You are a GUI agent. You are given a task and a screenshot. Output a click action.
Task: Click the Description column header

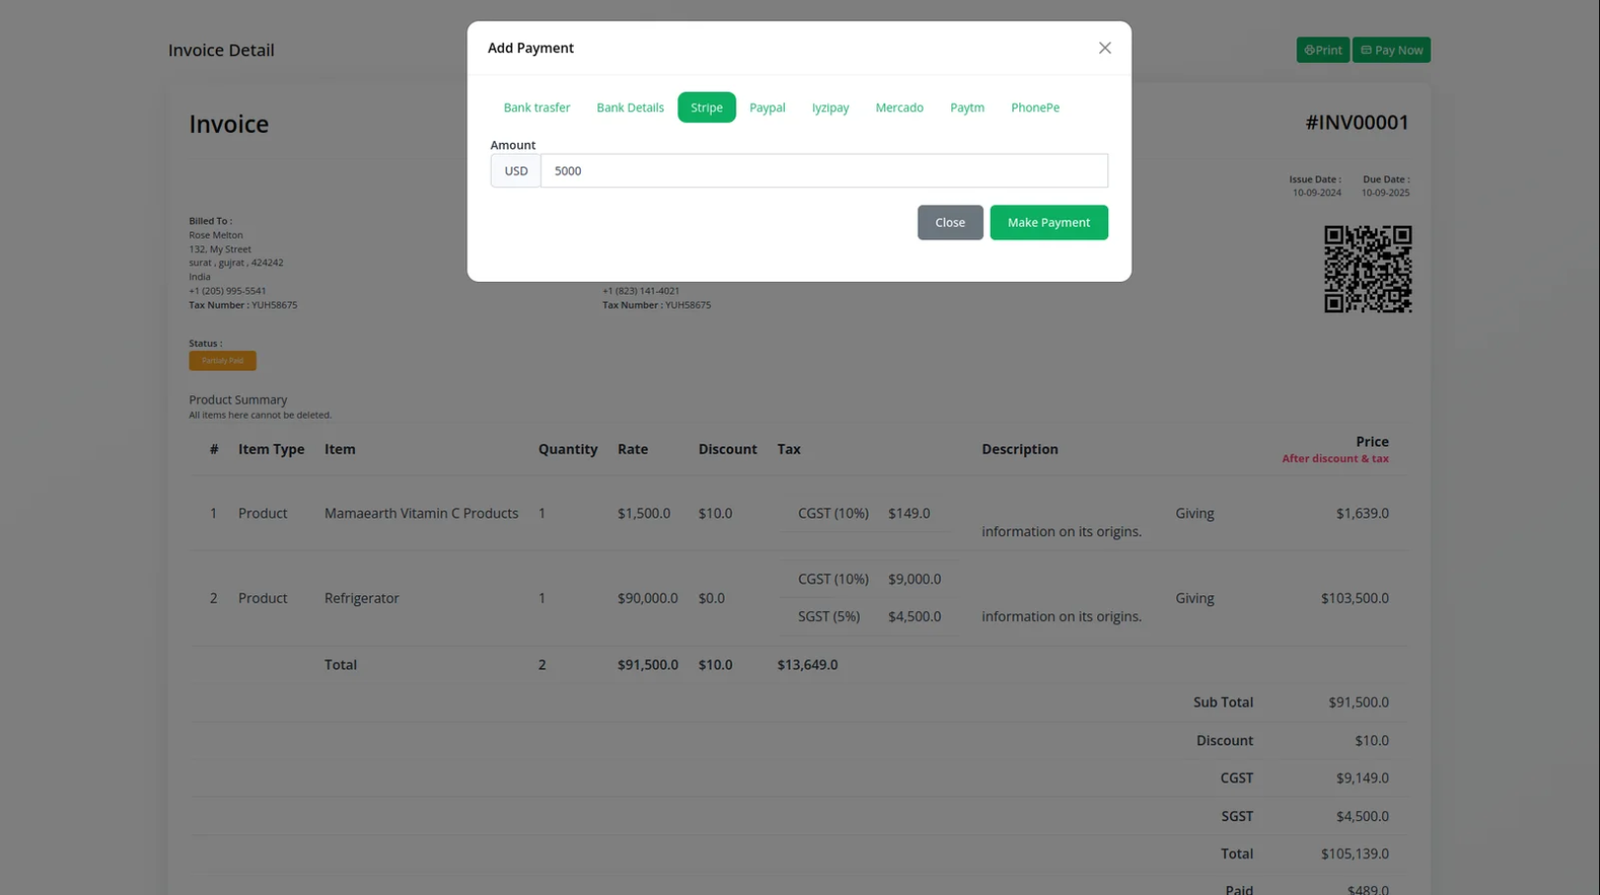tap(1020, 449)
